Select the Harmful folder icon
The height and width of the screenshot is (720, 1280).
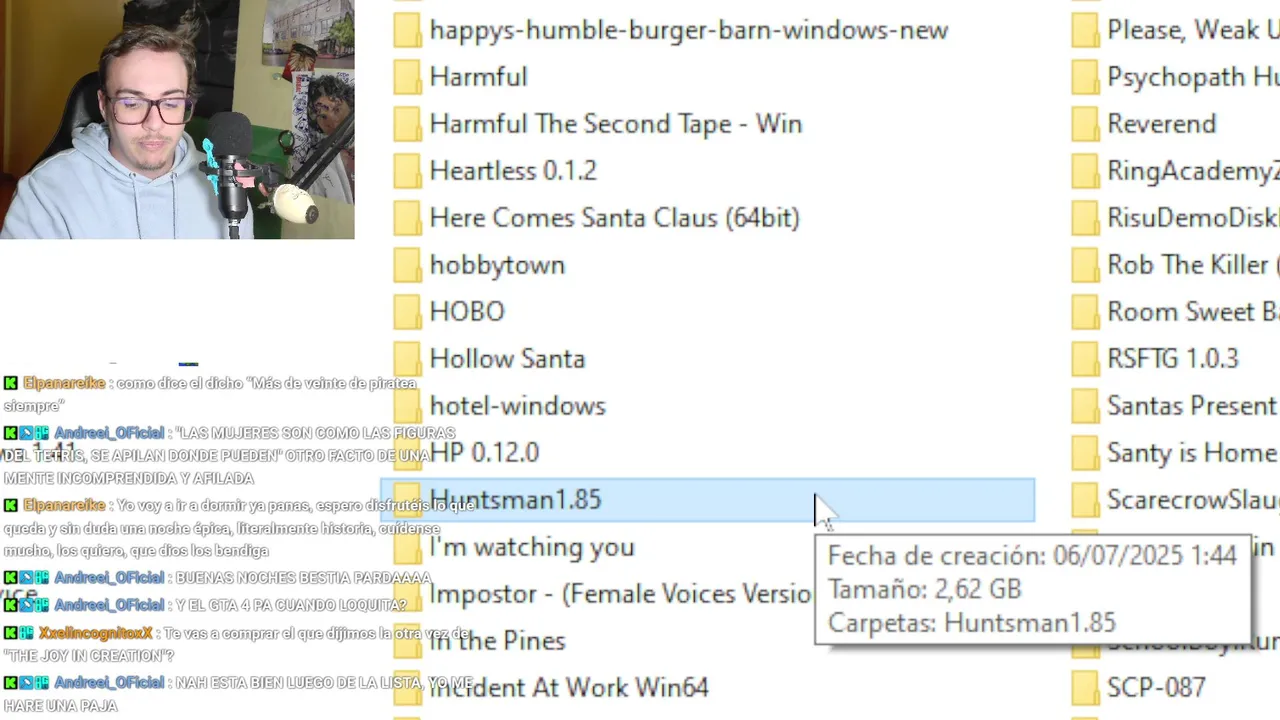coord(407,77)
